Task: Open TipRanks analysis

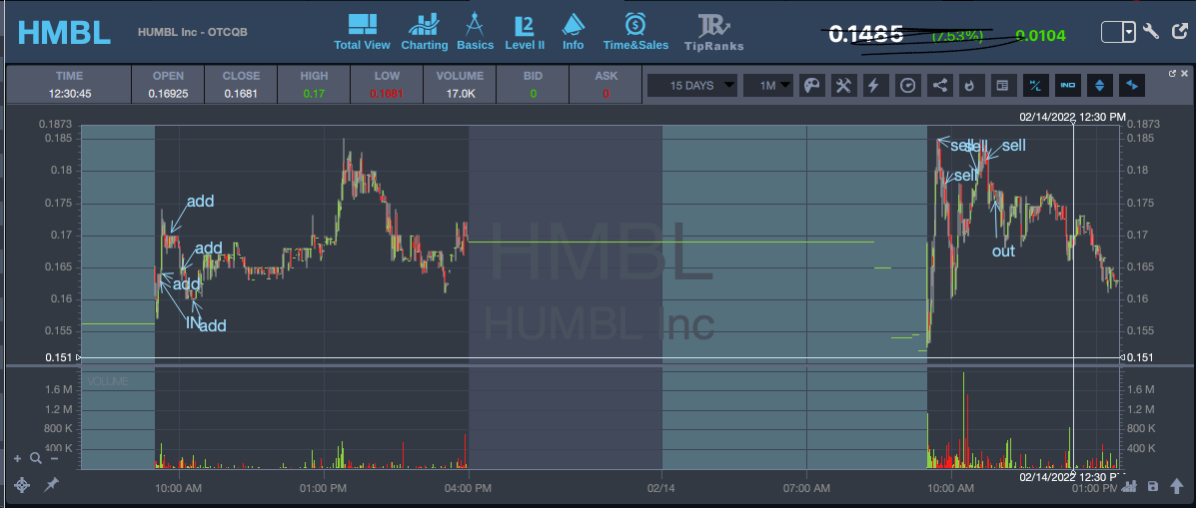Action: pyautogui.click(x=714, y=34)
